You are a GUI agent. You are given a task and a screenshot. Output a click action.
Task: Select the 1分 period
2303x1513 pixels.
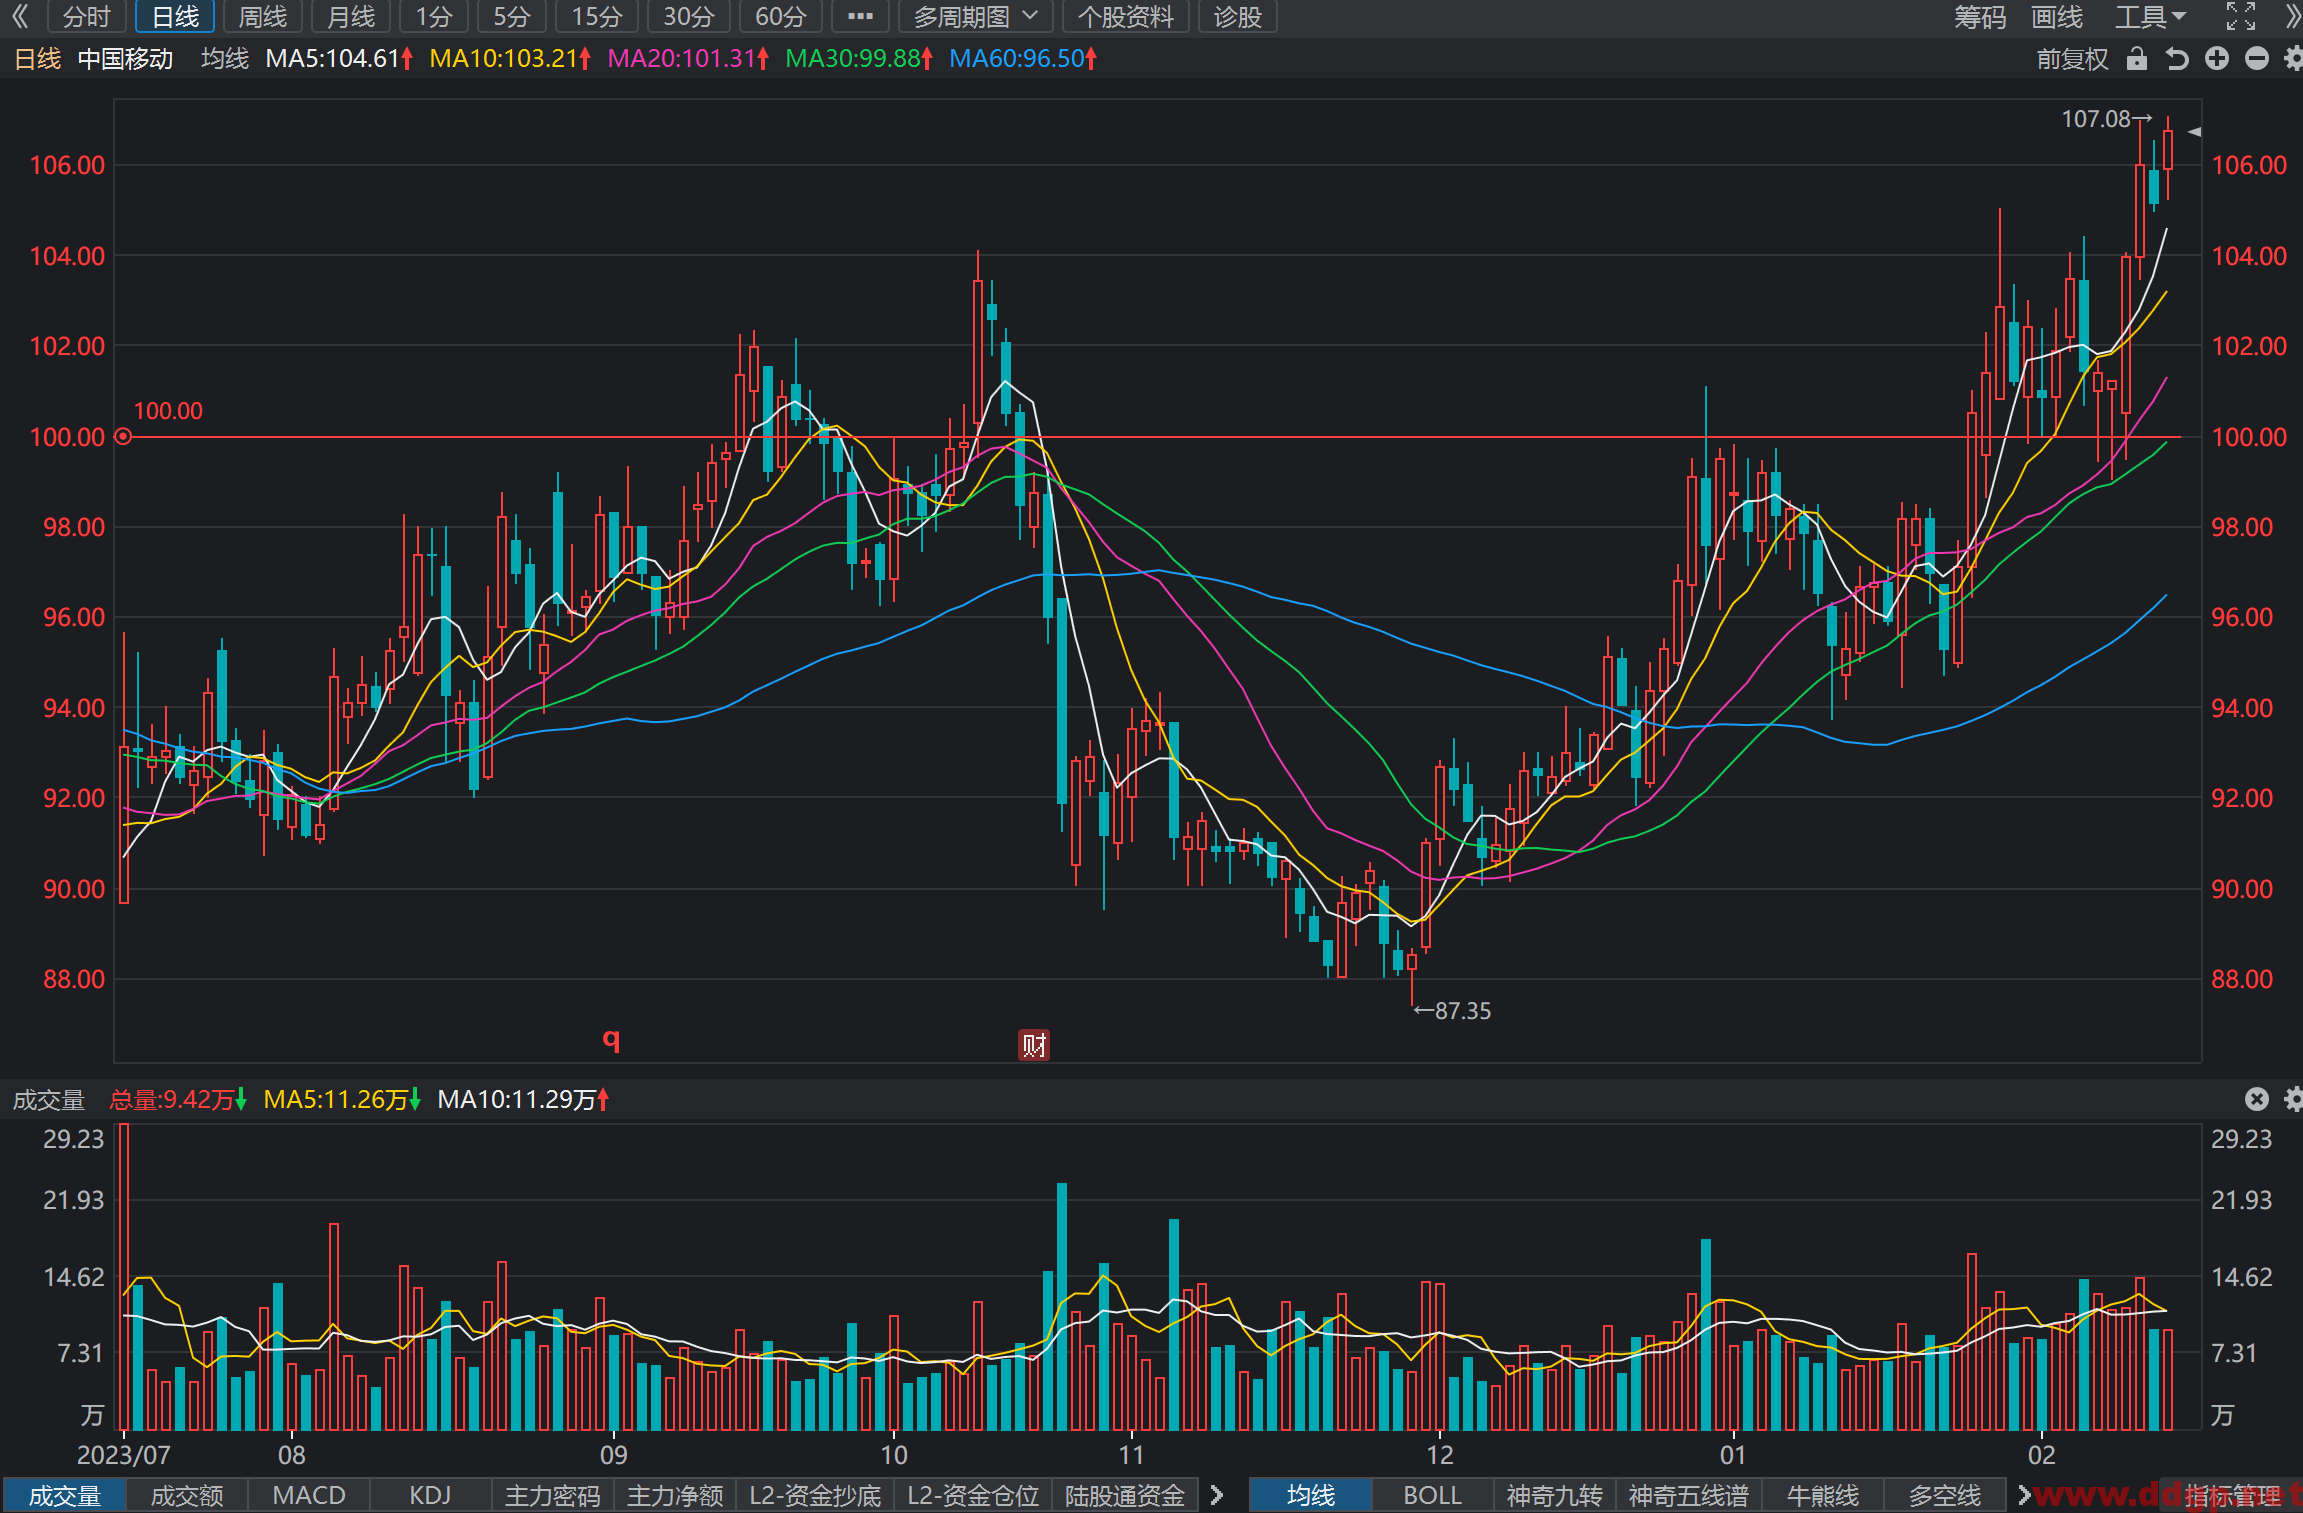434,16
